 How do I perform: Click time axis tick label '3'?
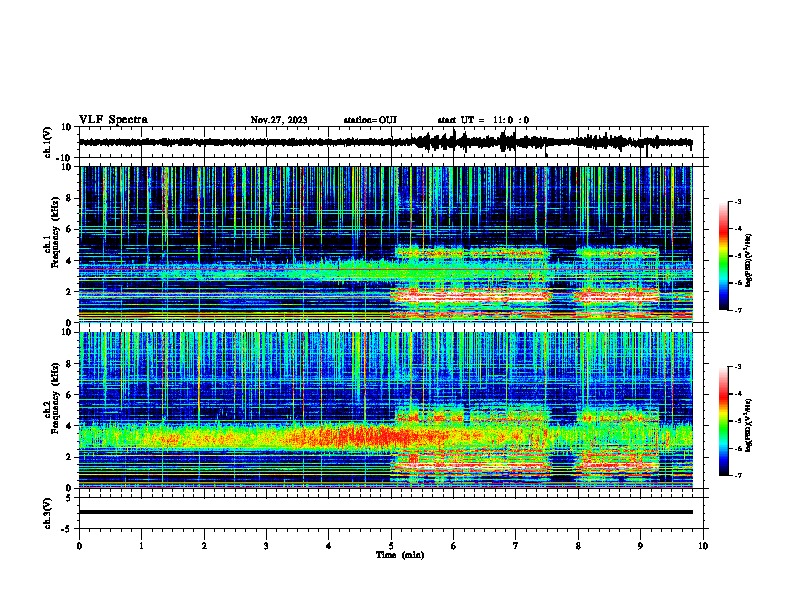click(266, 546)
